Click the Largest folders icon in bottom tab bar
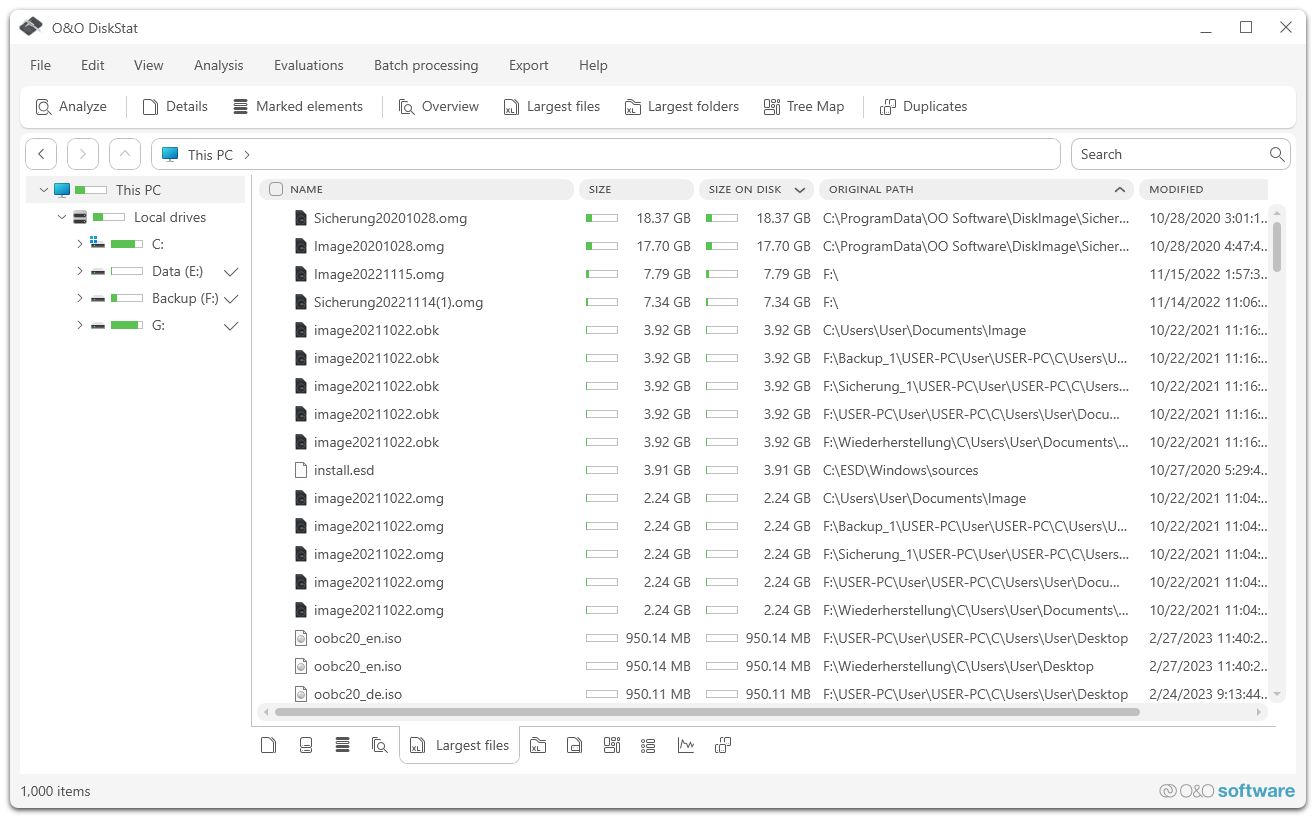The width and height of the screenshot is (1316, 818). click(538, 745)
